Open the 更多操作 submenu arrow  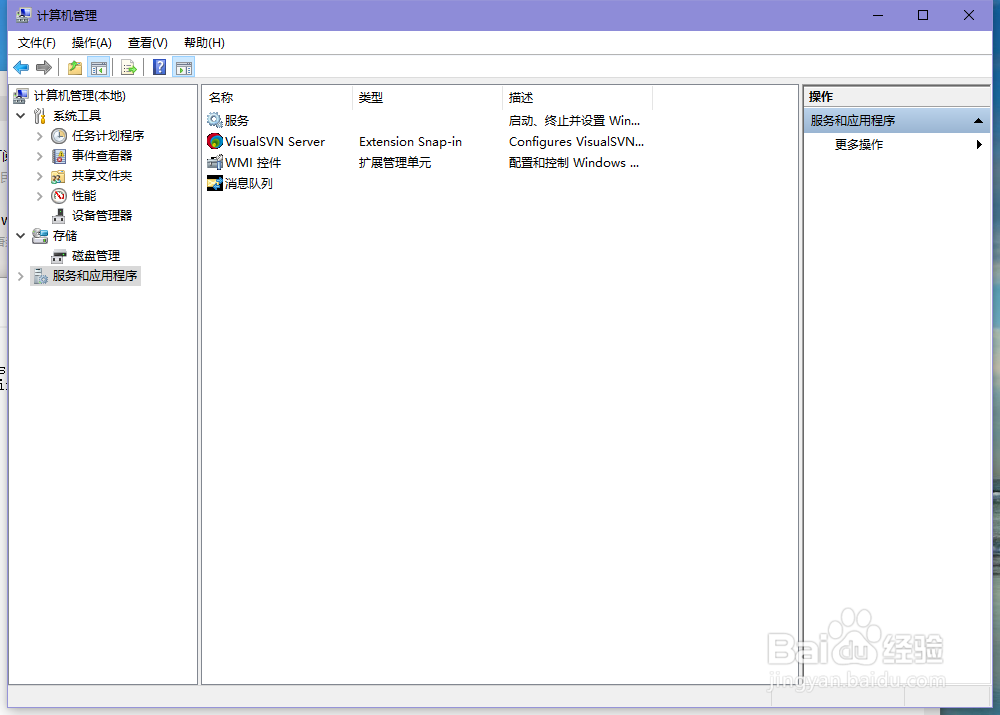[x=979, y=144]
